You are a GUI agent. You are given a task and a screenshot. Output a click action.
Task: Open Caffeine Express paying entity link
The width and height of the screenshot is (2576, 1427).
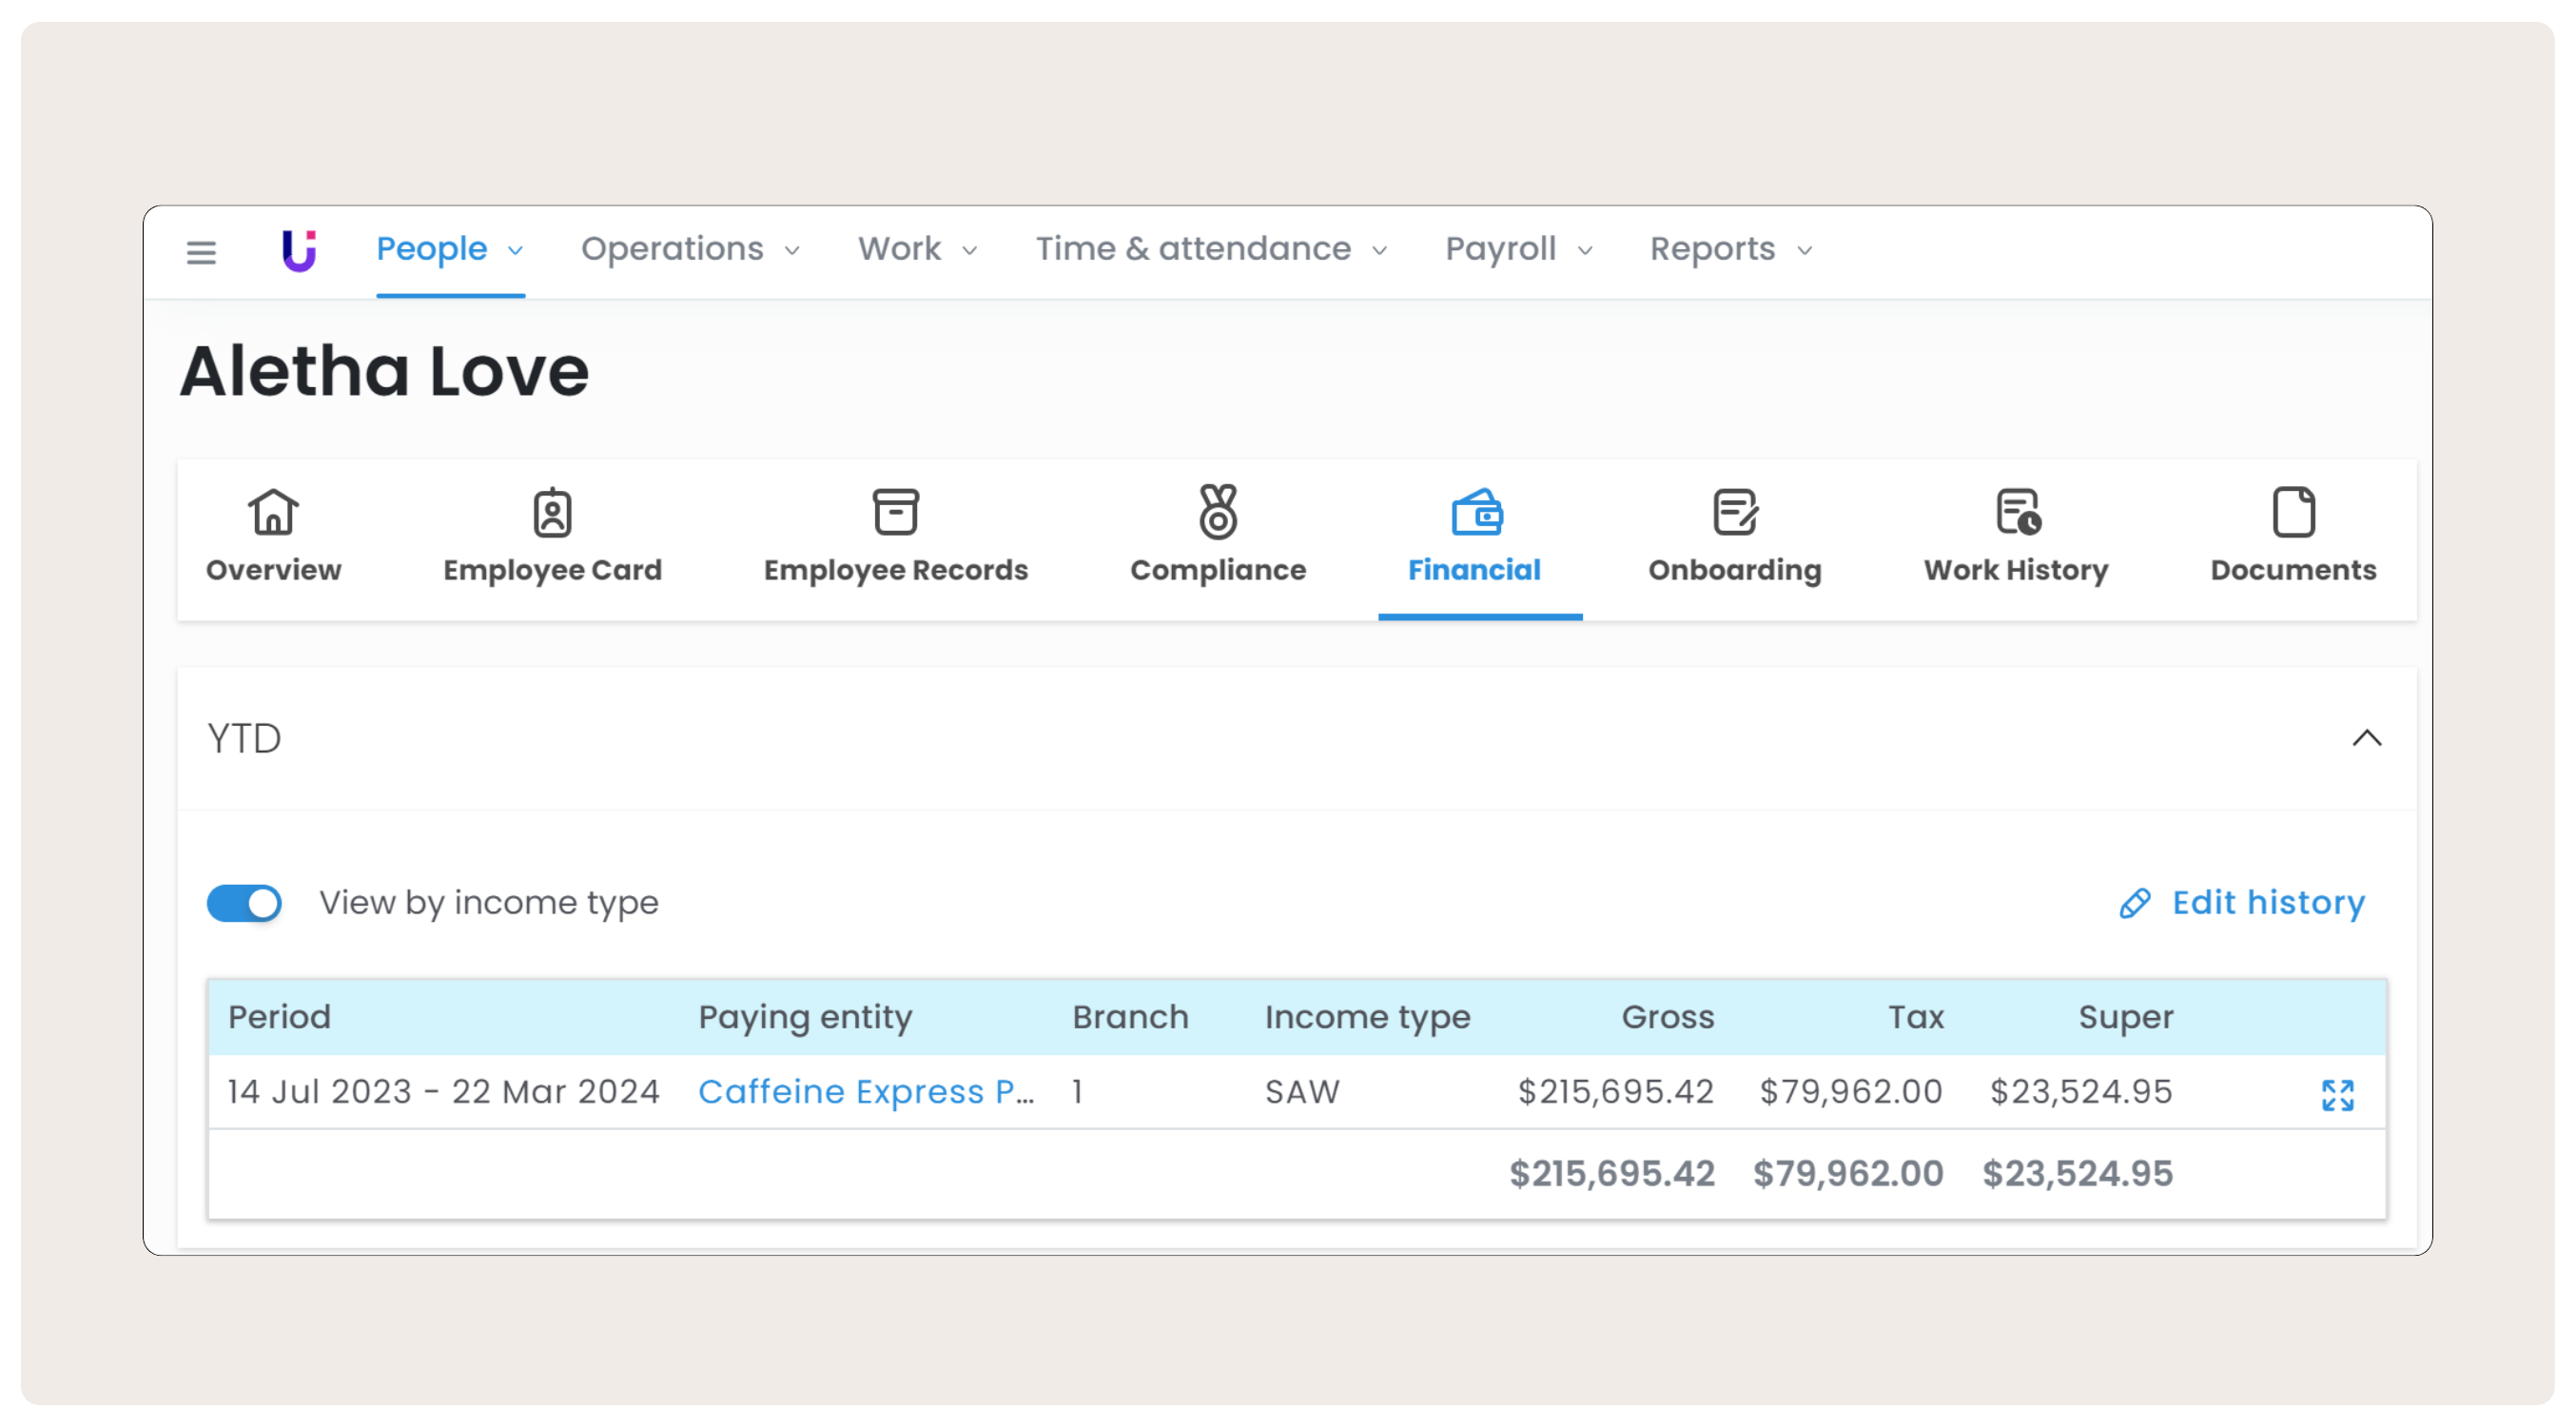[865, 1091]
